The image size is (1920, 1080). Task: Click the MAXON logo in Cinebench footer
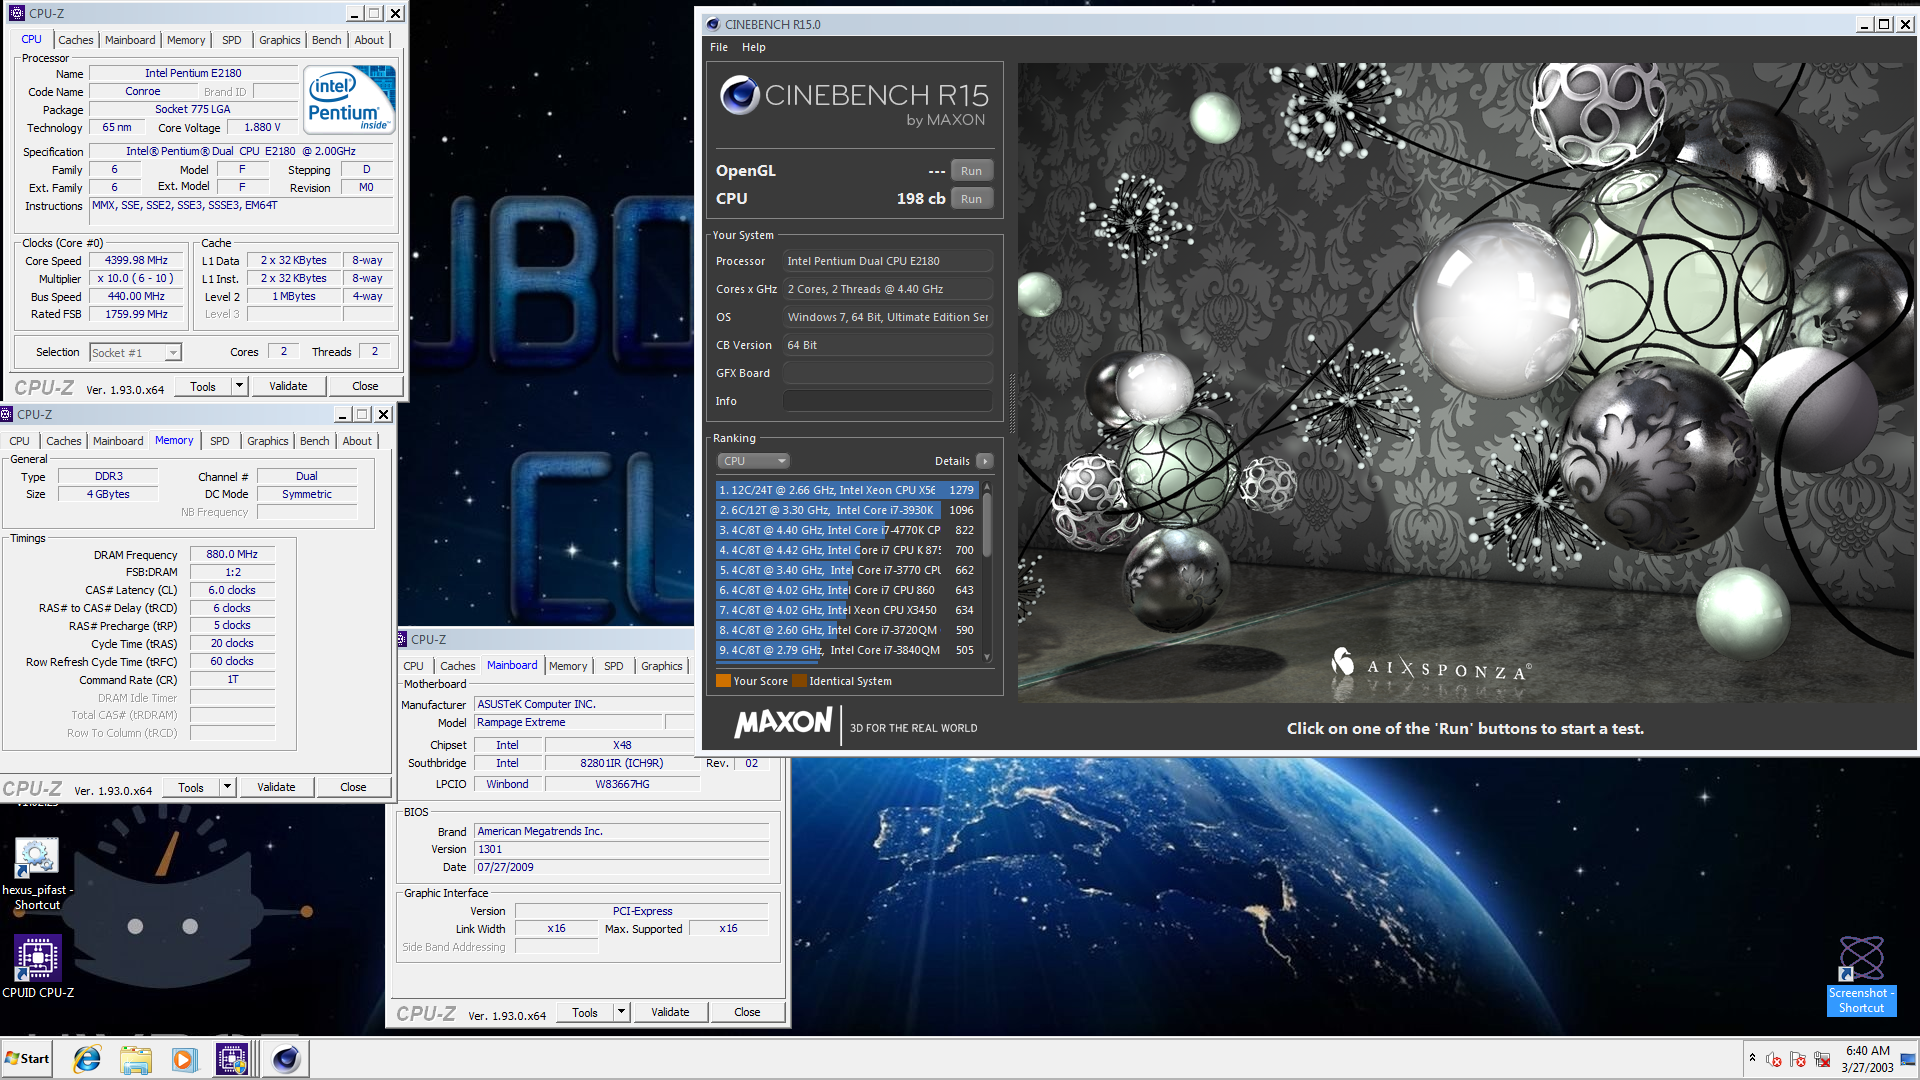click(783, 723)
